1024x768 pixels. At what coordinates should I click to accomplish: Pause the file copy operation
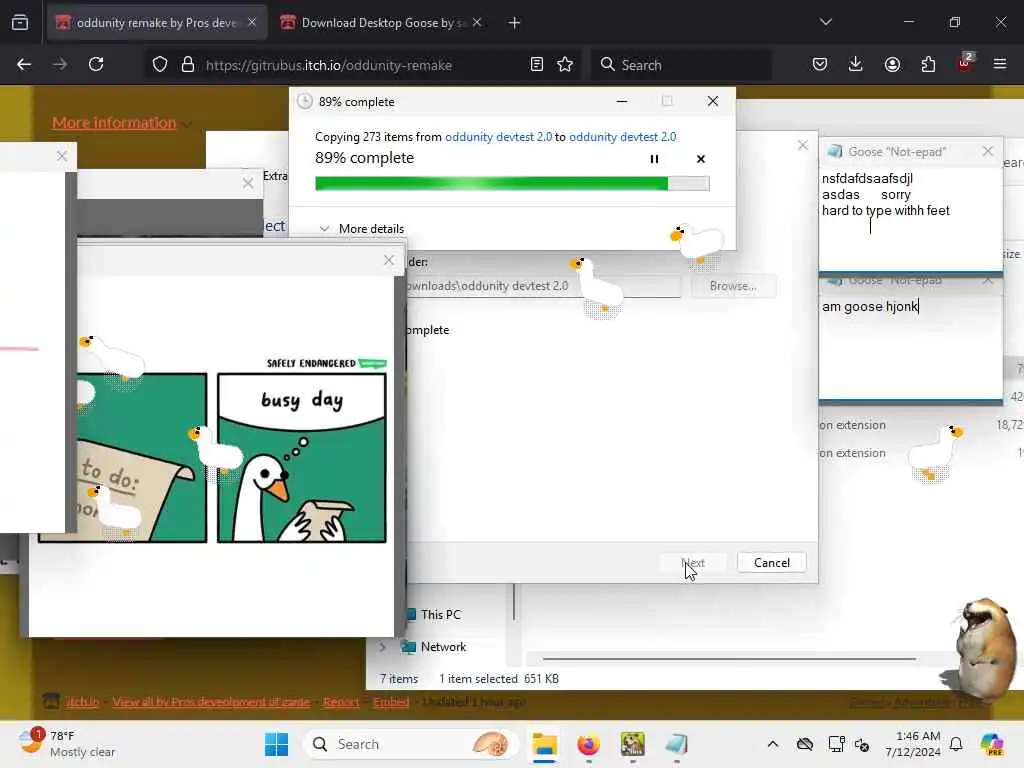pos(654,159)
